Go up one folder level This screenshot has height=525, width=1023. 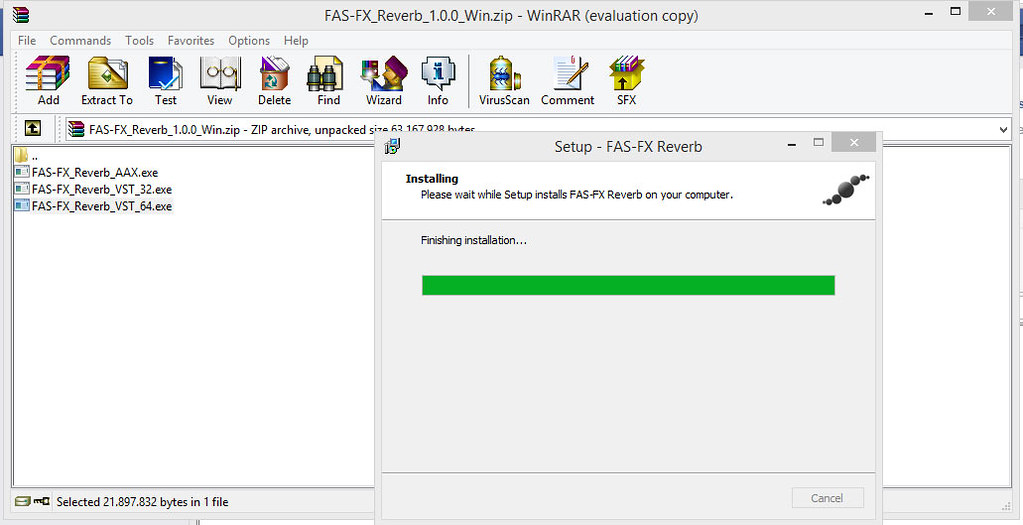33,129
